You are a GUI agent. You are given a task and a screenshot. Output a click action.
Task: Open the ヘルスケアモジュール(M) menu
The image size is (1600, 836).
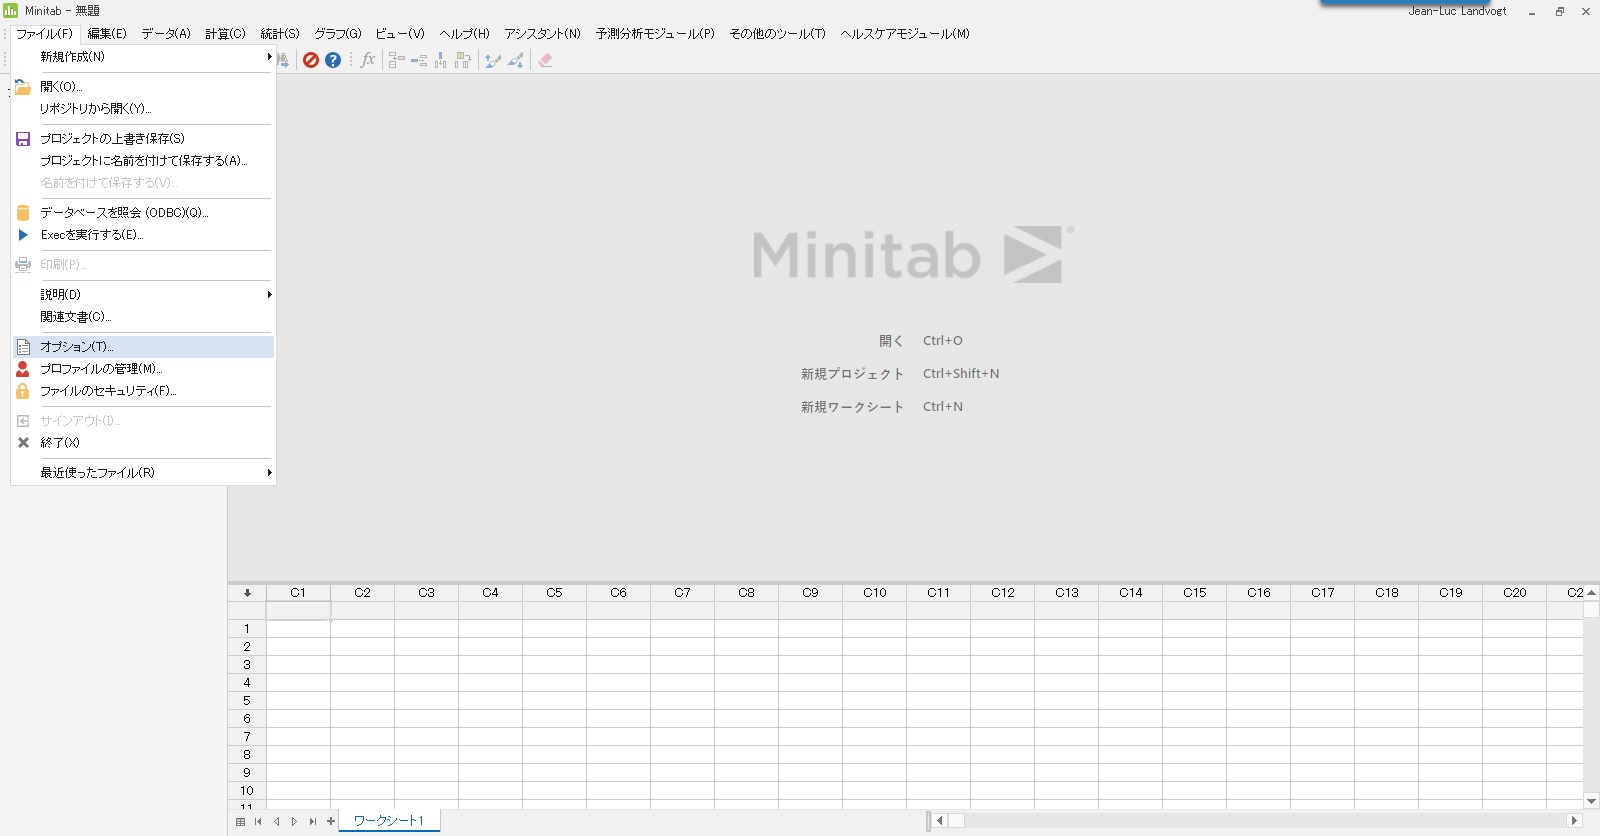click(905, 33)
